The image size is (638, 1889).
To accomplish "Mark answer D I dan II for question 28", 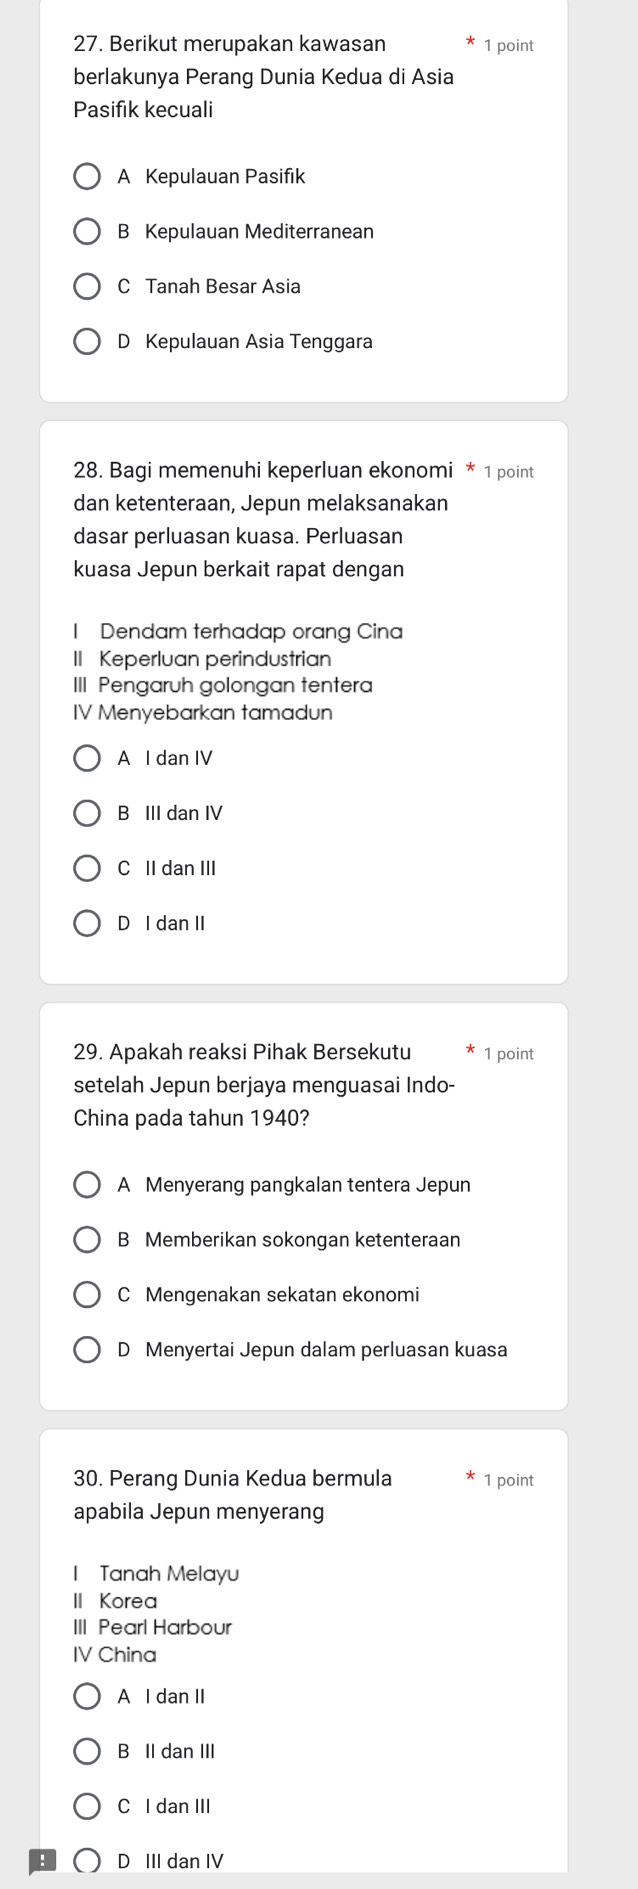I will click(88, 923).
